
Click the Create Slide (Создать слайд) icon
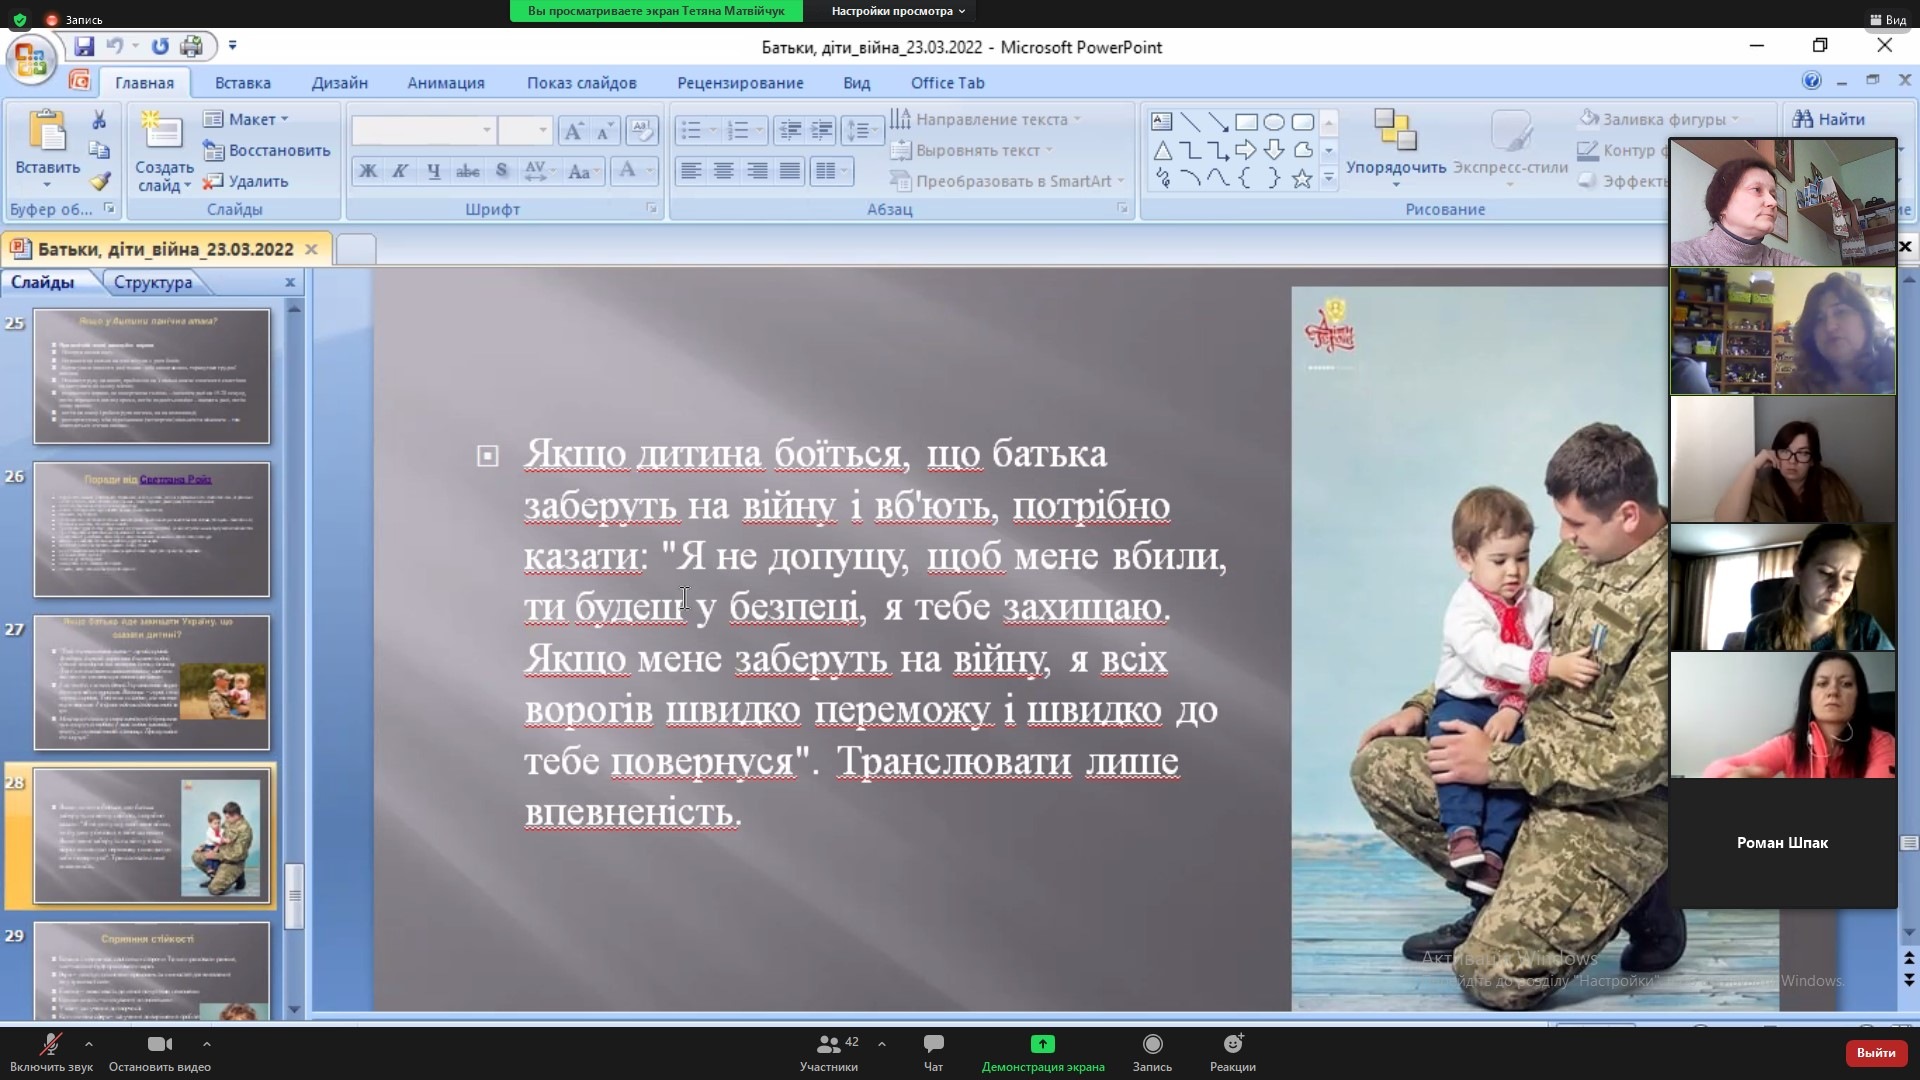click(163, 132)
